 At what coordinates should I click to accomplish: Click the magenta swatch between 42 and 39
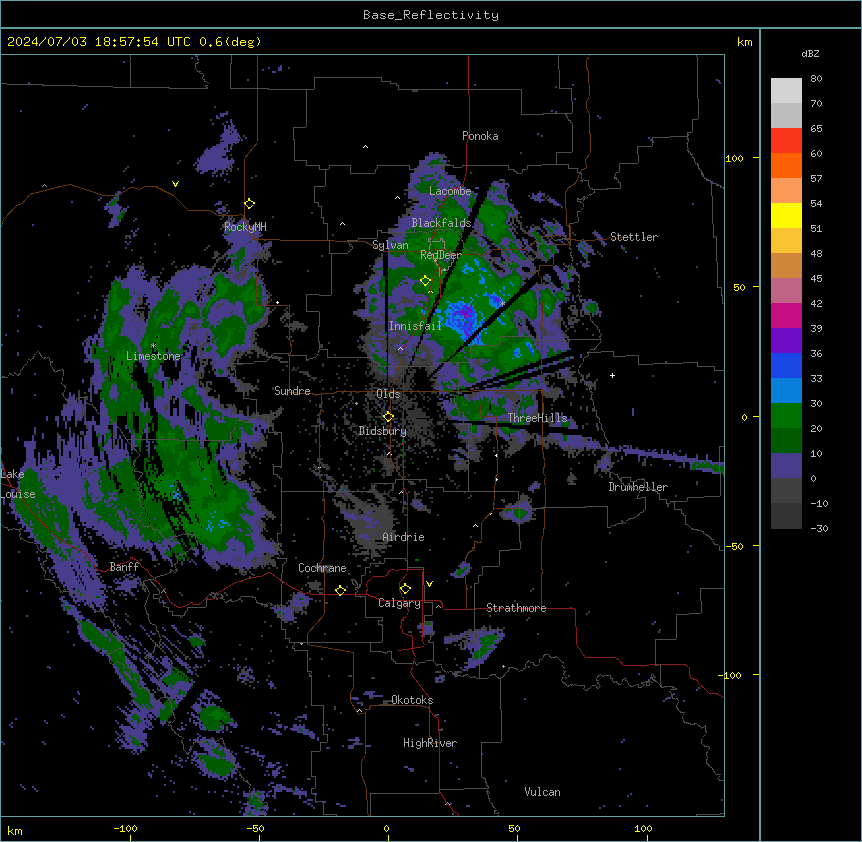click(x=786, y=315)
